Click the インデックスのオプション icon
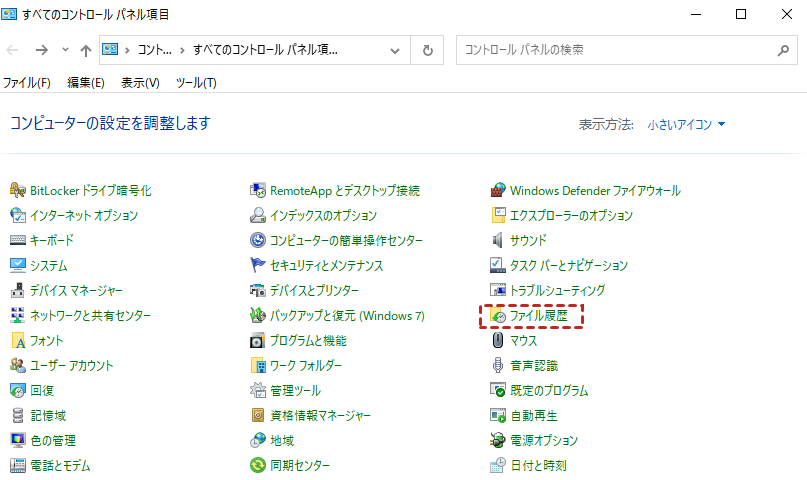The image size is (807, 480). (258, 215)
